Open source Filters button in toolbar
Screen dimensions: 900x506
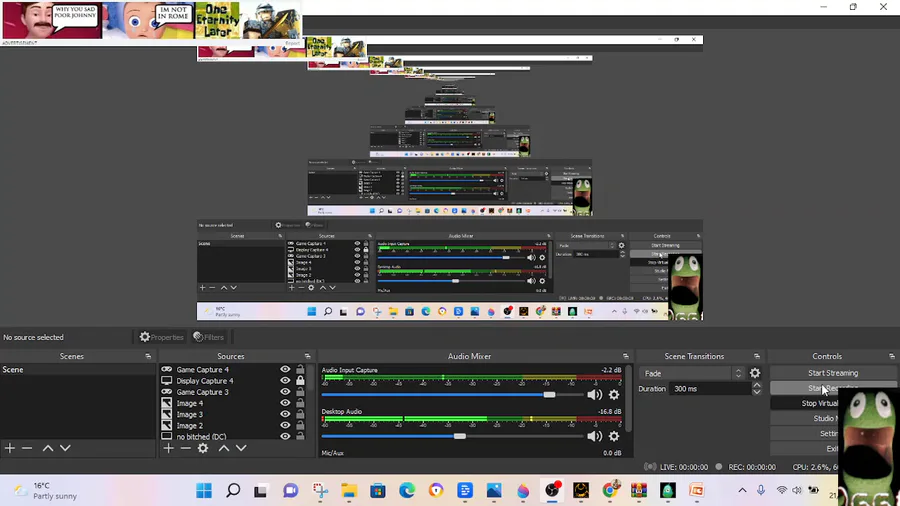click(x=208, y=337)
